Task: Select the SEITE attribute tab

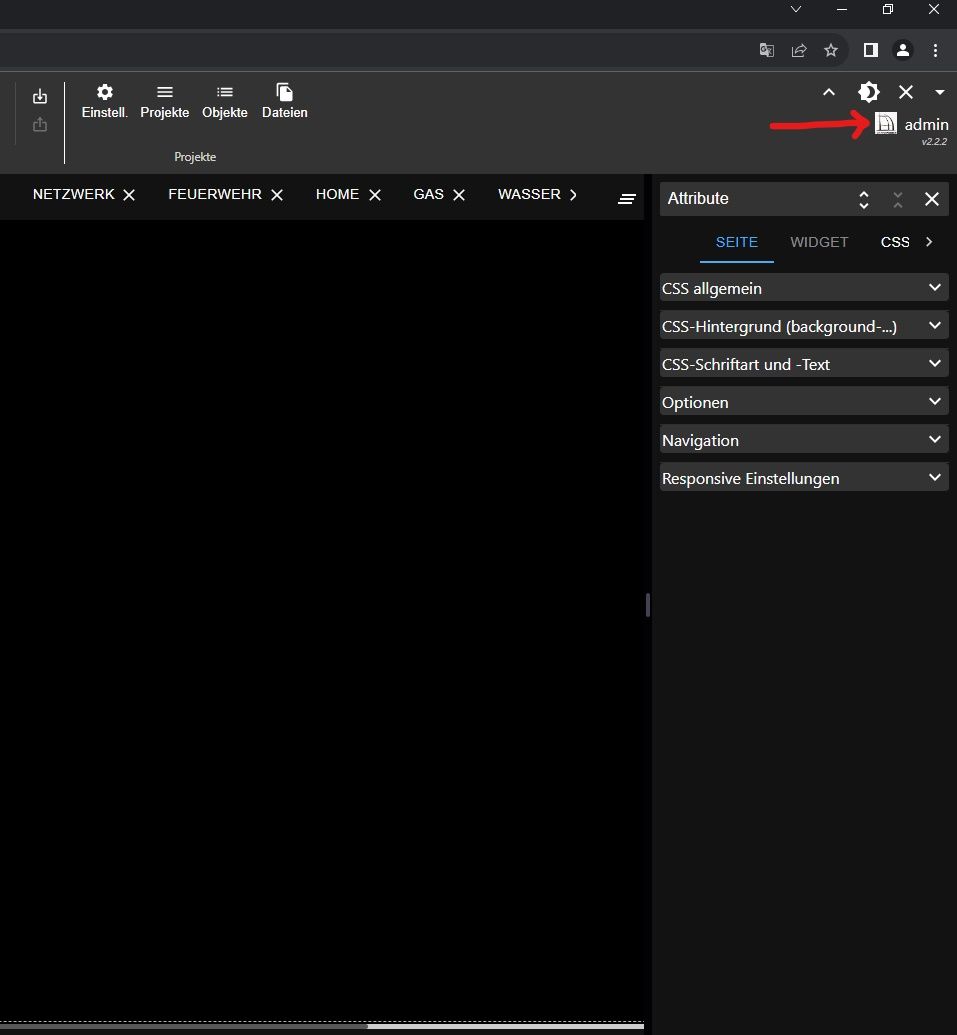Action: pyautogui.click(x=737, y=242)
